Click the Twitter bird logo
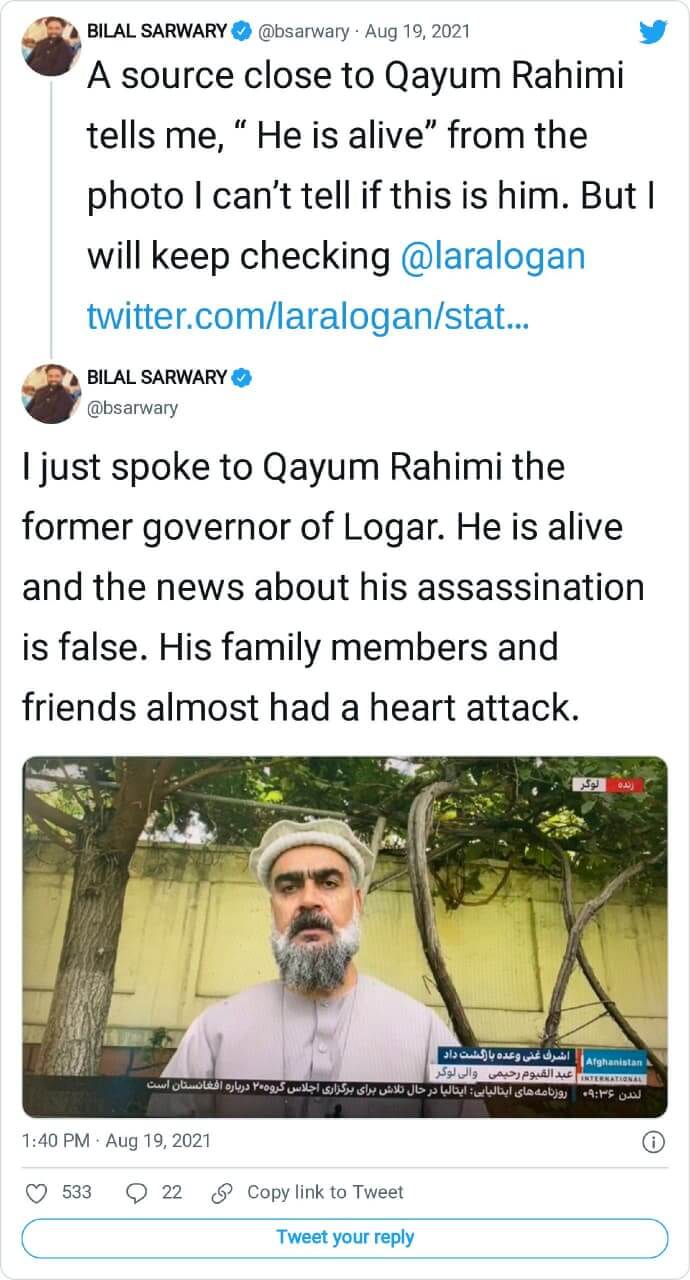The image size is (690, 1280). tap(653, 32)
